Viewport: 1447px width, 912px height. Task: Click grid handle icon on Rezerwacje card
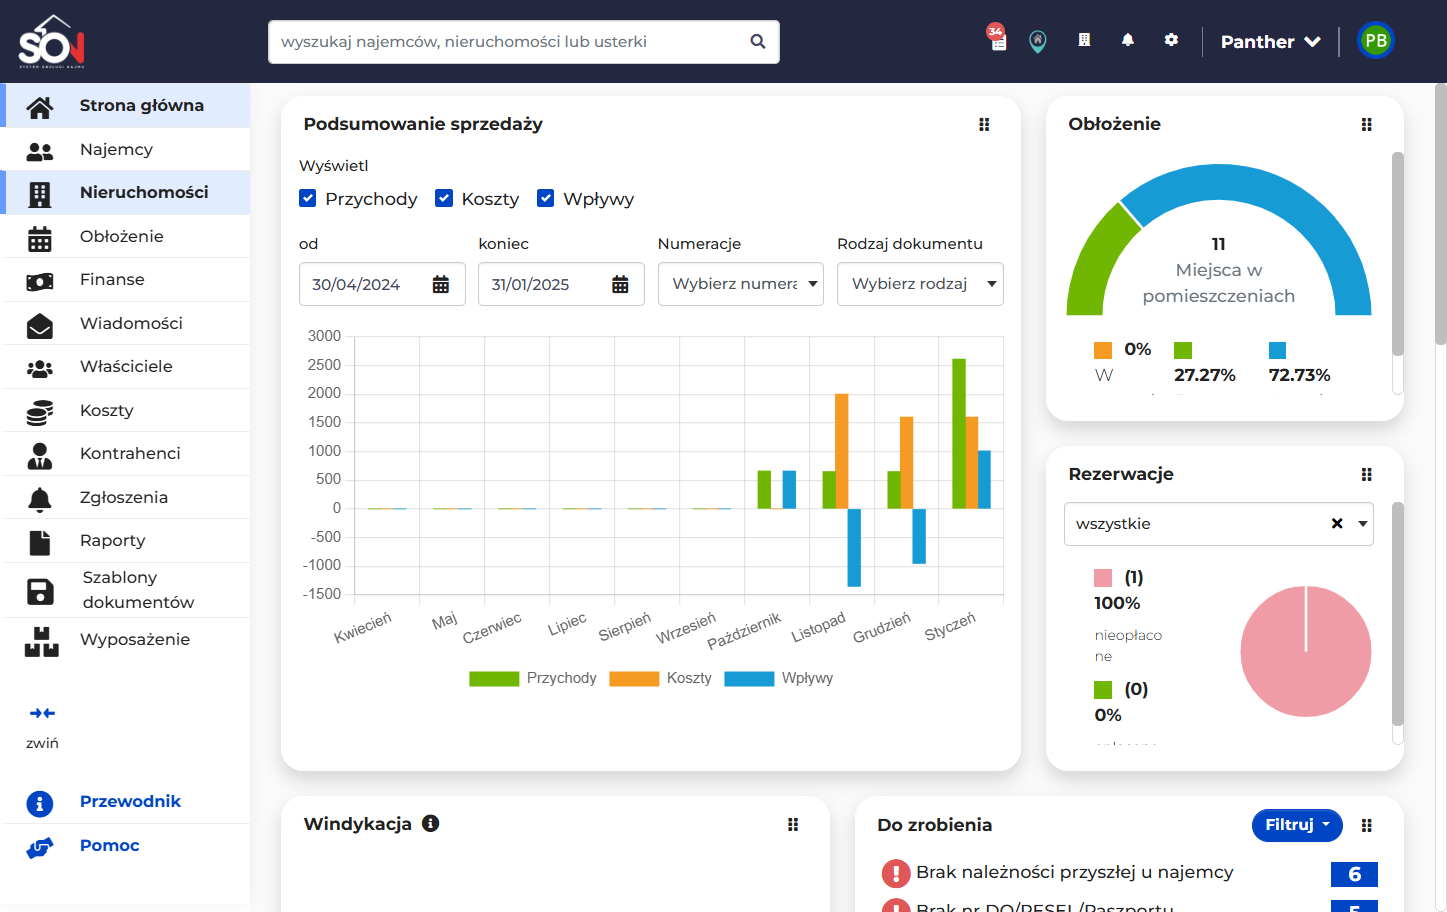tap(1367, 475)
